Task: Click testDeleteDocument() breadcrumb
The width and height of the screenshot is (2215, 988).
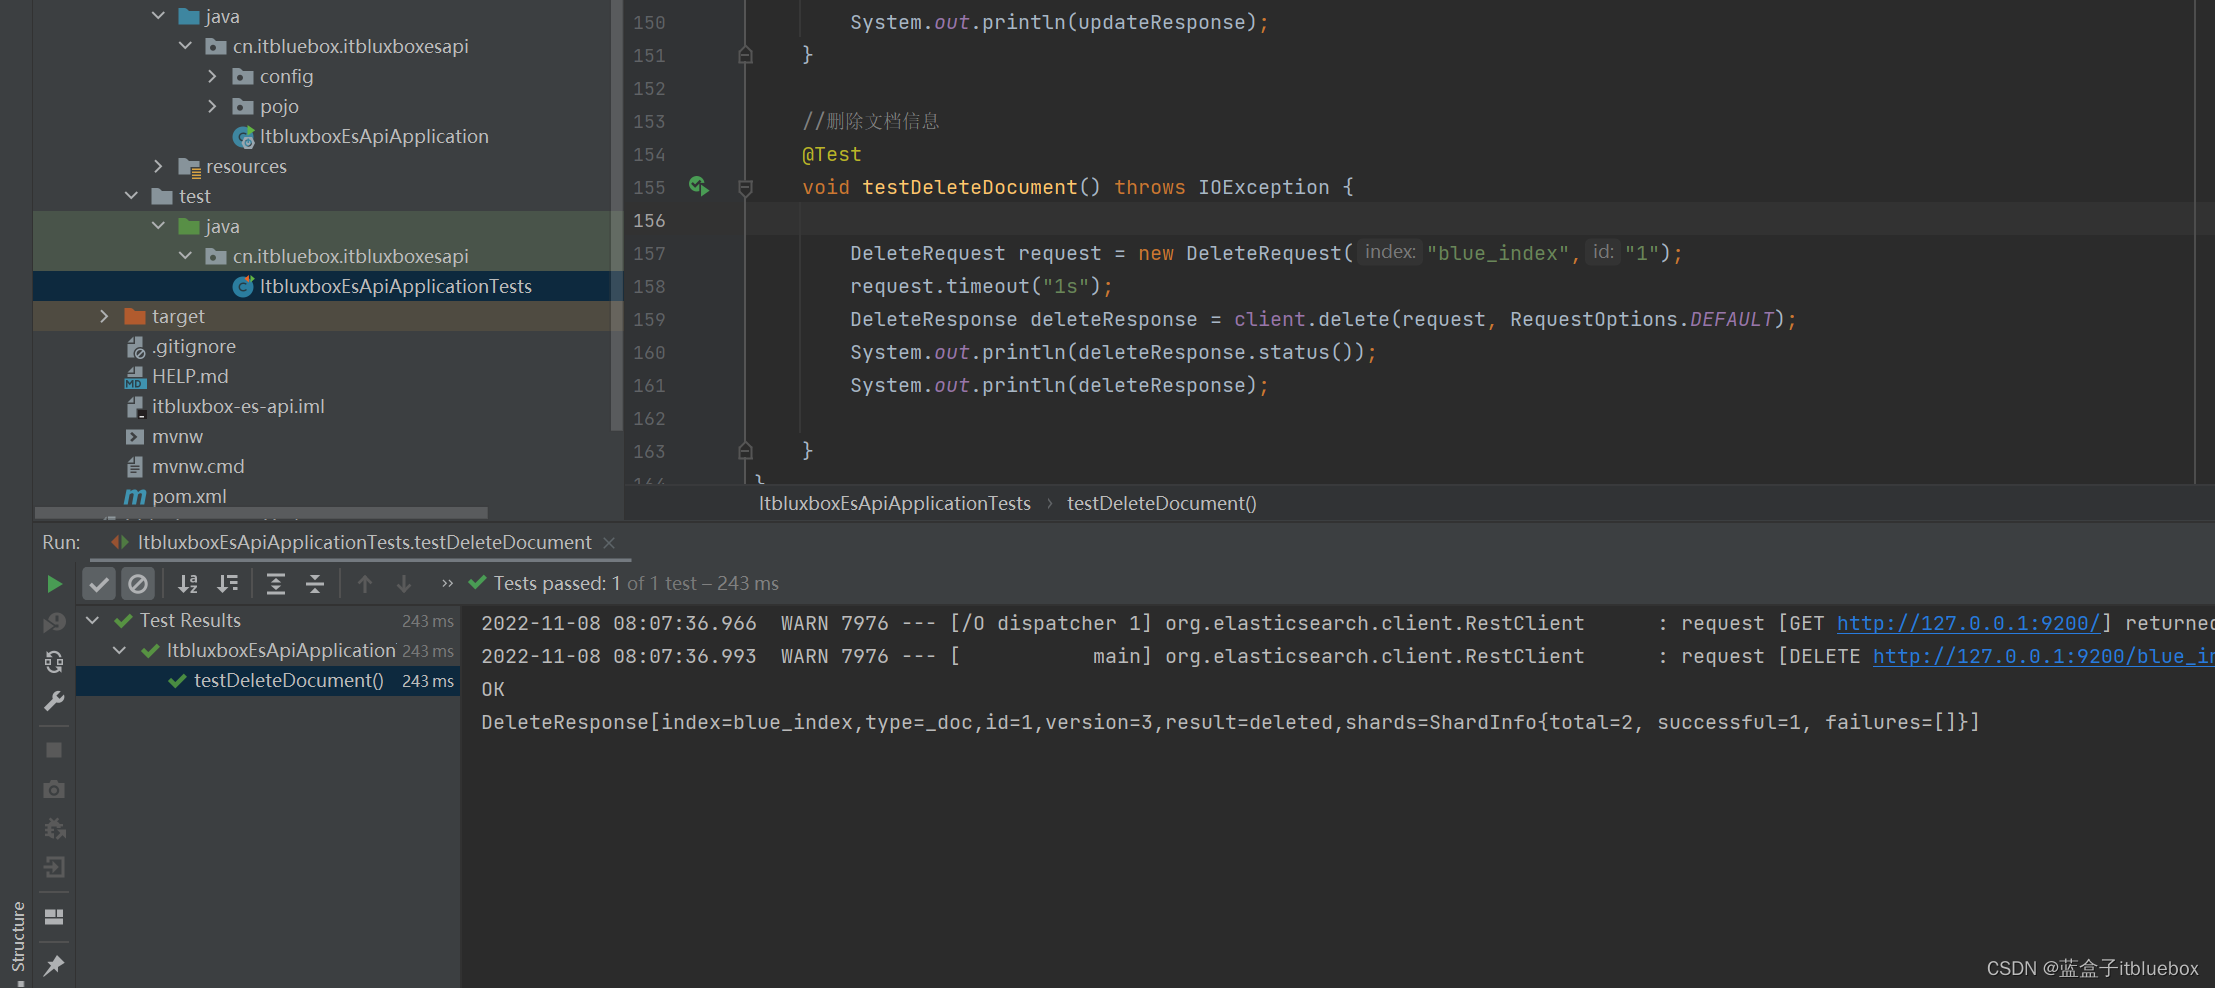Action: click(1161, 504)
